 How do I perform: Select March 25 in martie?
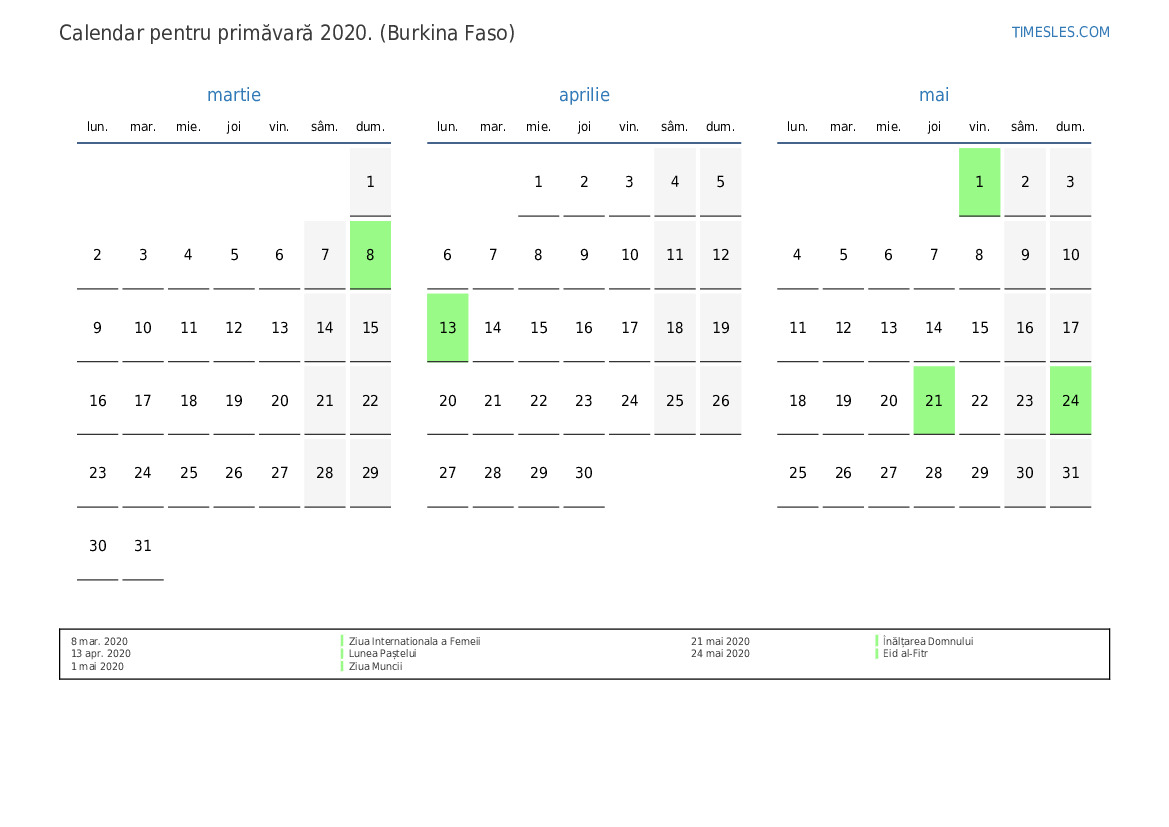(x=189, y=473)
